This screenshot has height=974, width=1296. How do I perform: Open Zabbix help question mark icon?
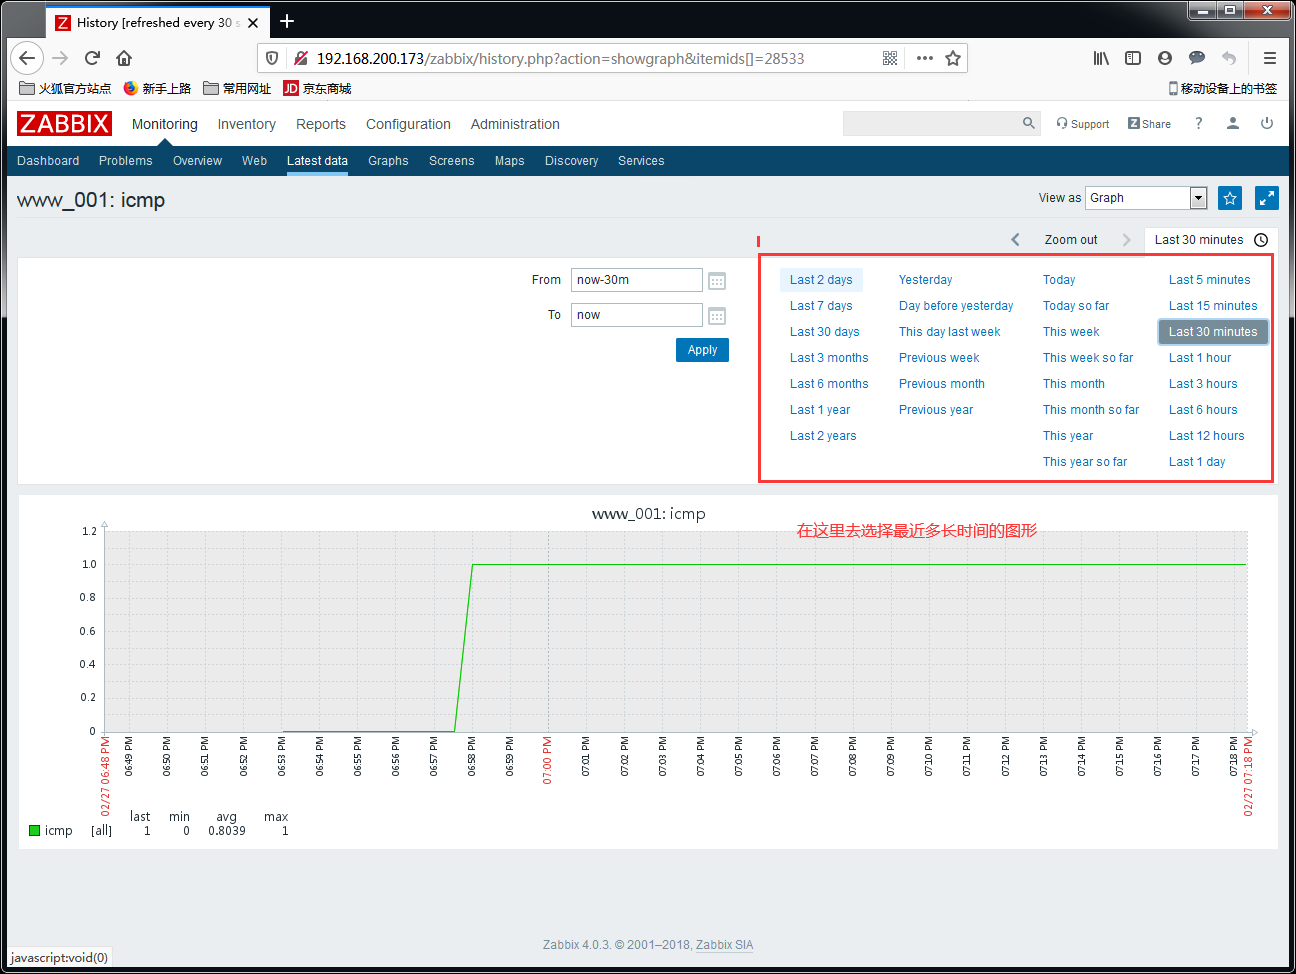click(1198, 123)
